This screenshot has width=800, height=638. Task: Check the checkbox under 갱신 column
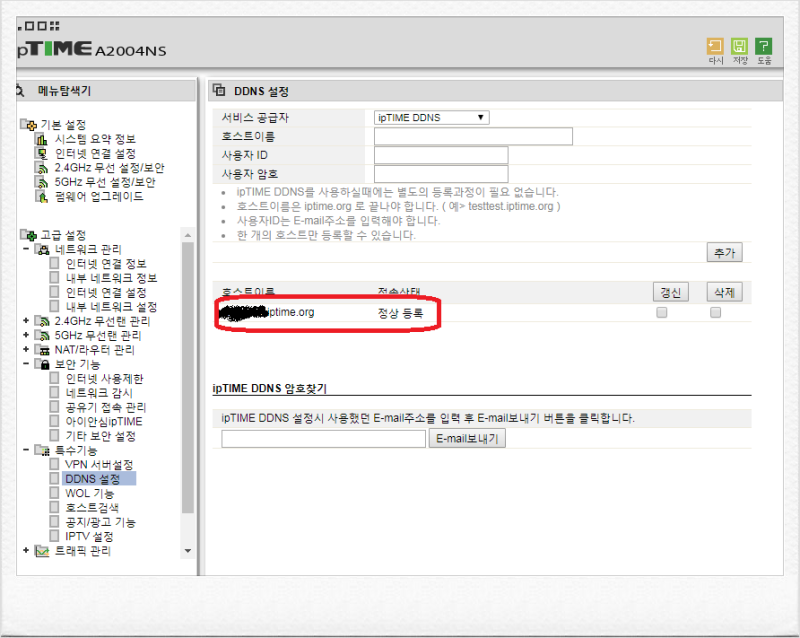click(662, 312)
